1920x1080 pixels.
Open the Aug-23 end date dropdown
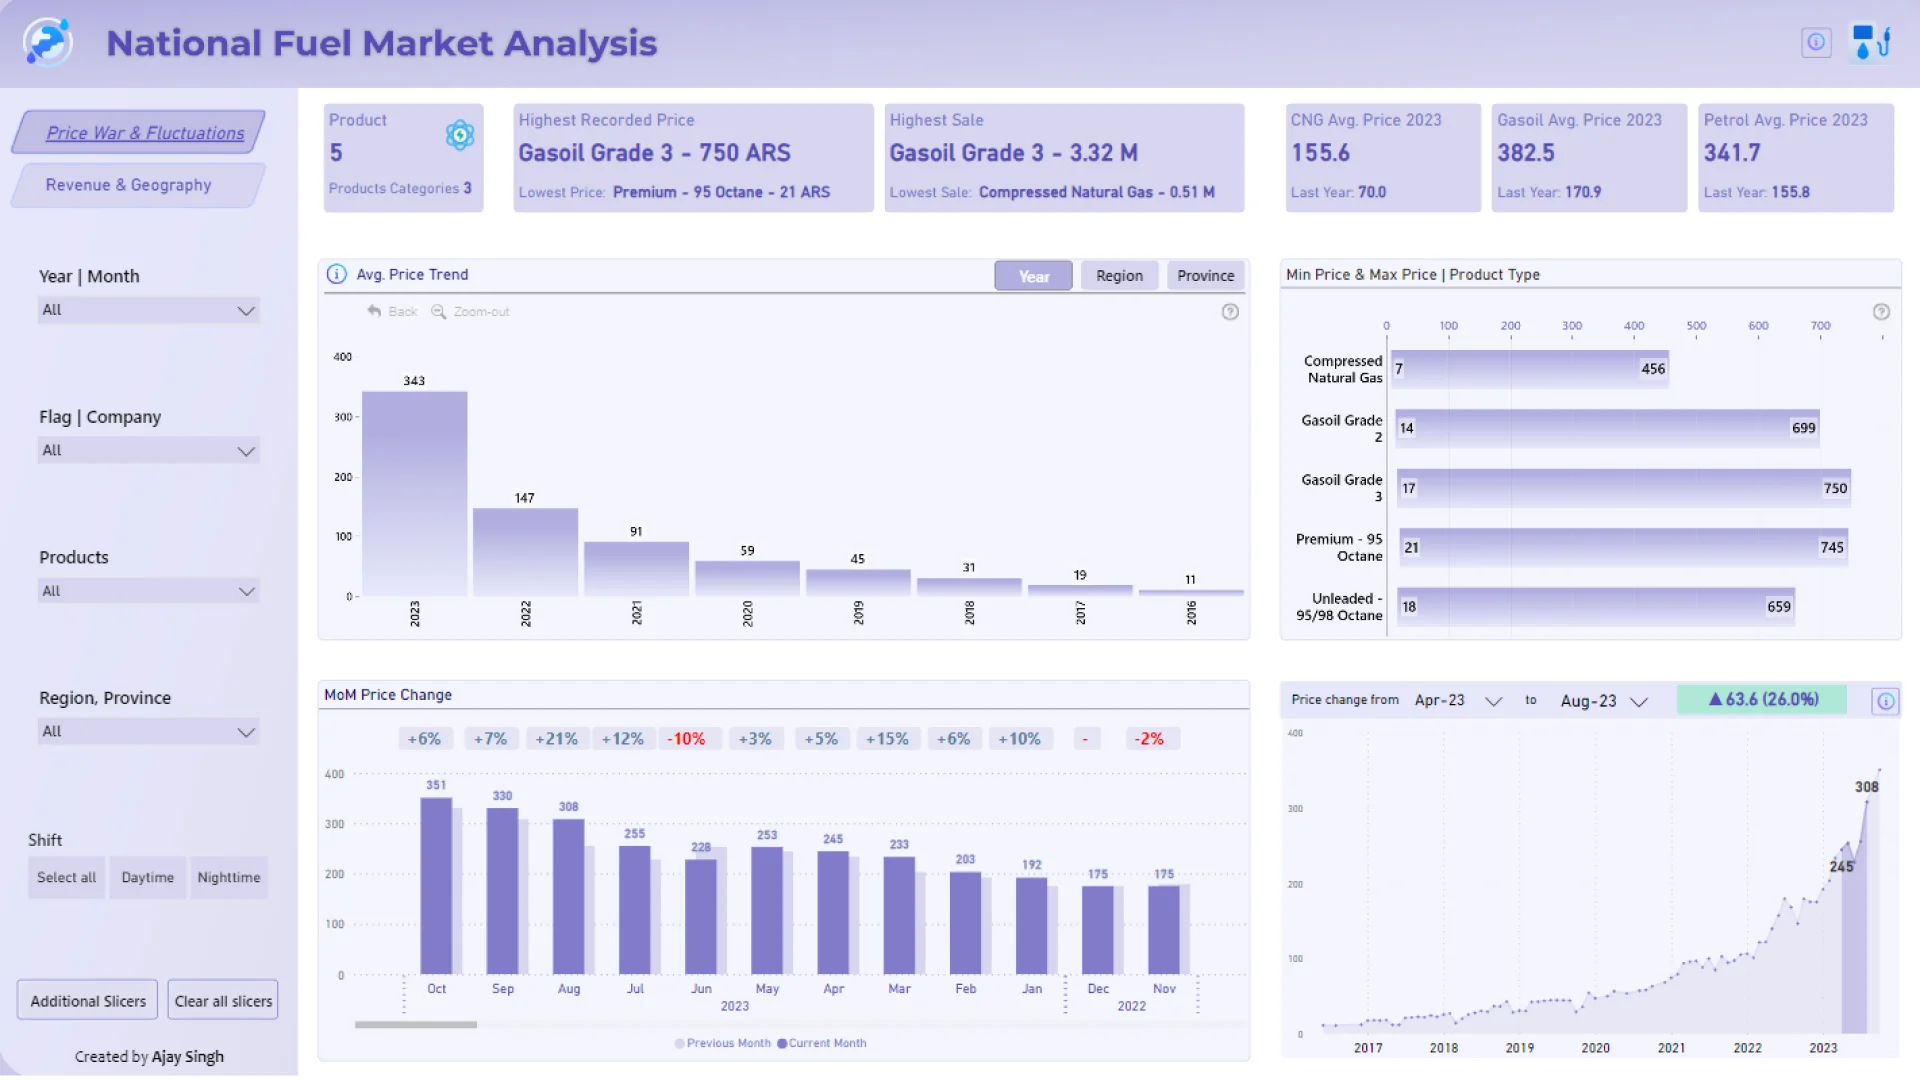pyautogui.click(x=1603, y=701)
